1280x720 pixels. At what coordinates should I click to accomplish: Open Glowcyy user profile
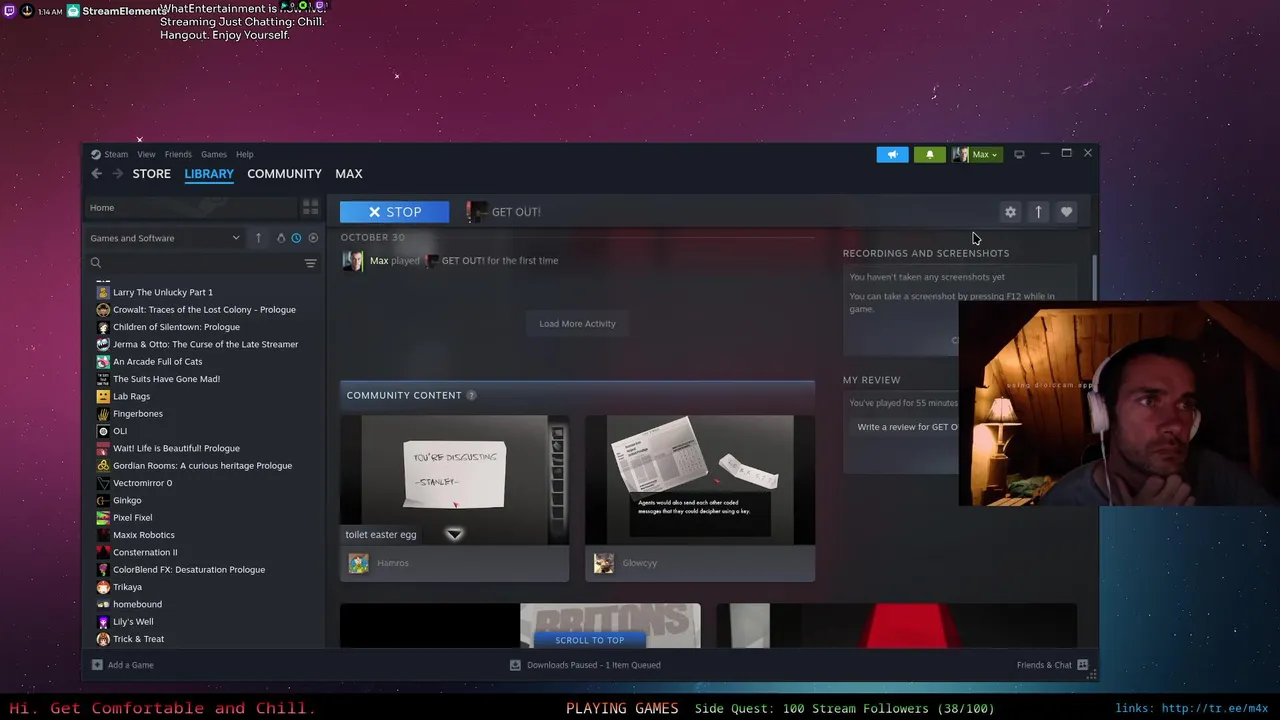(x=639, y=563)
